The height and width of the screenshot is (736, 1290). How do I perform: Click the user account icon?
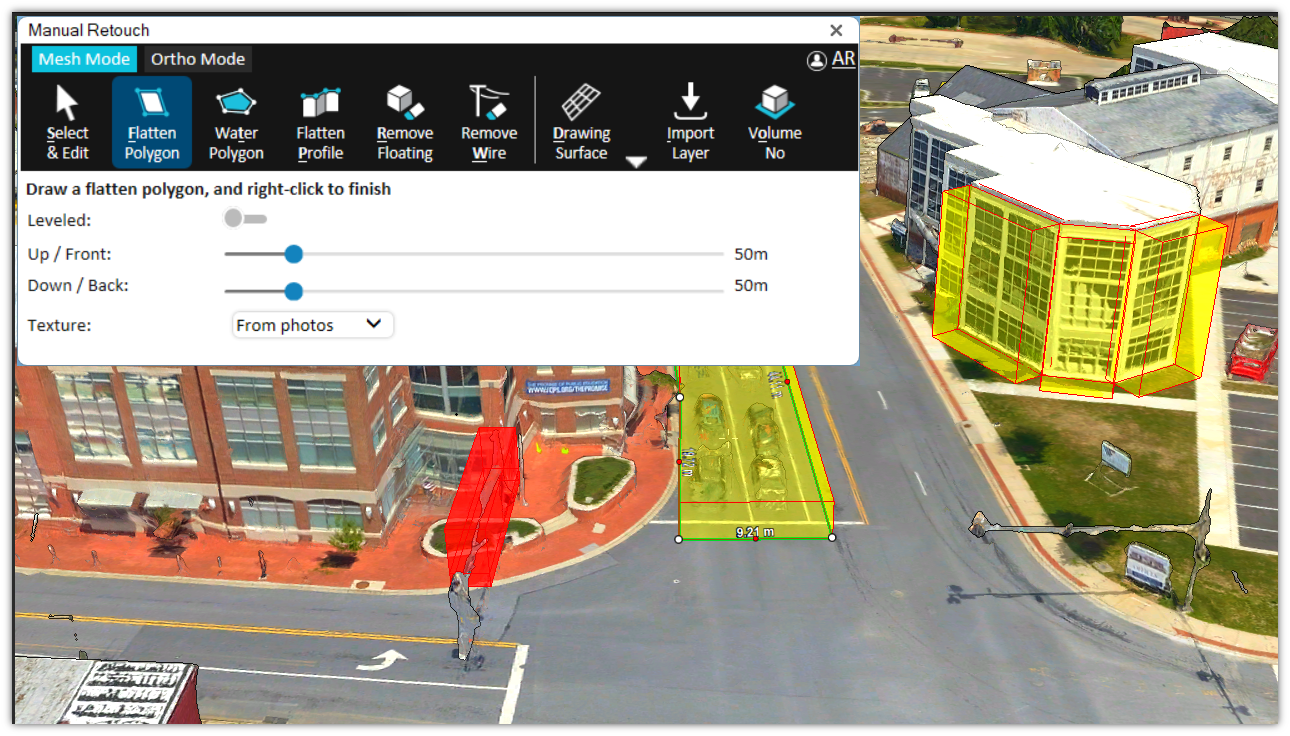[817, 60]
